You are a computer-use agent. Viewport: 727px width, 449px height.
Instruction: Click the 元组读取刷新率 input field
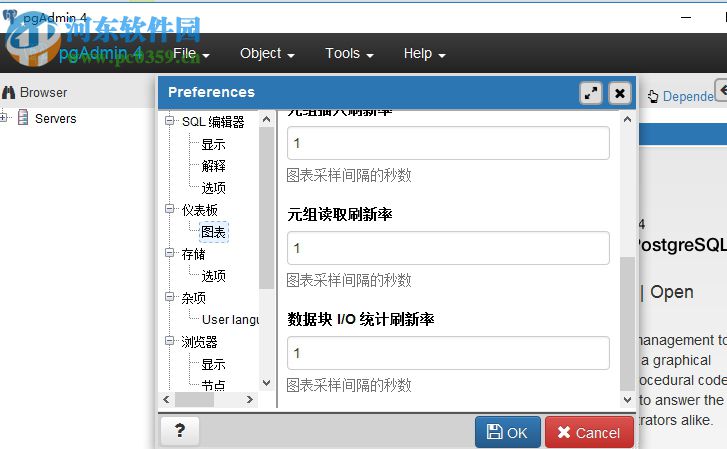pyautogui.click(x=448, y=248)
